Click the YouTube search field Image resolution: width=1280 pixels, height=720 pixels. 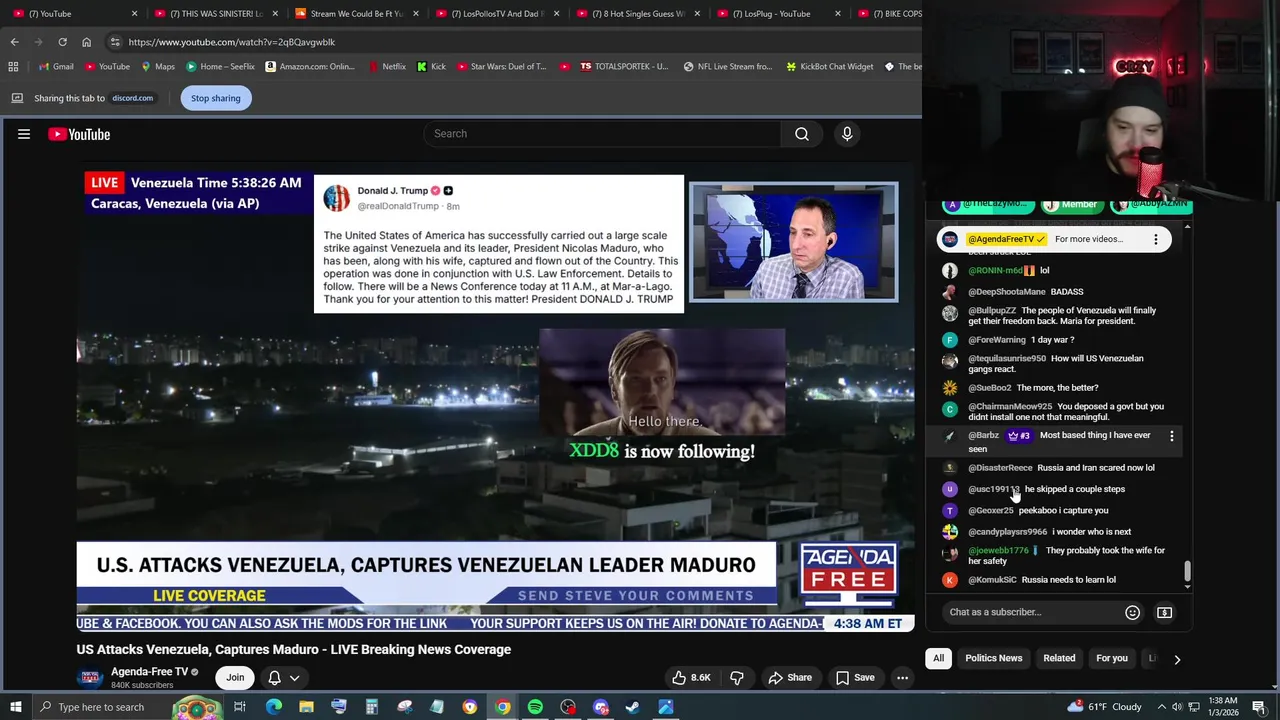(602, 134)
